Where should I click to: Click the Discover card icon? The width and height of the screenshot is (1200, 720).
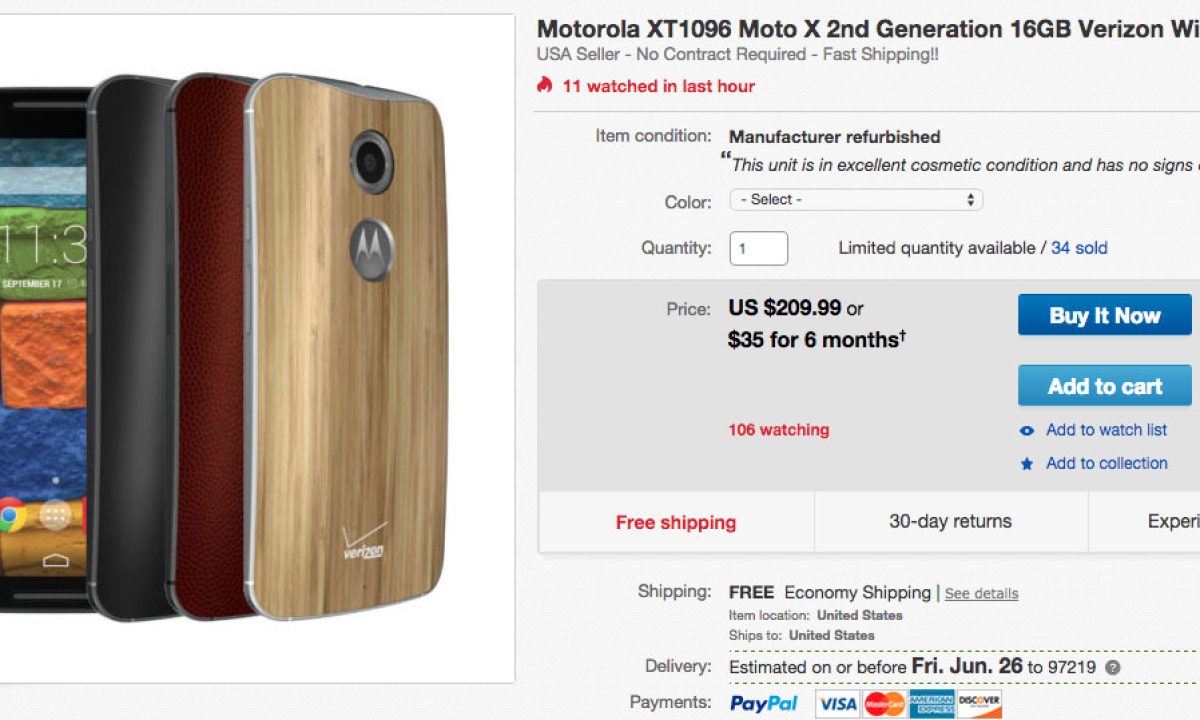(979, 704)
